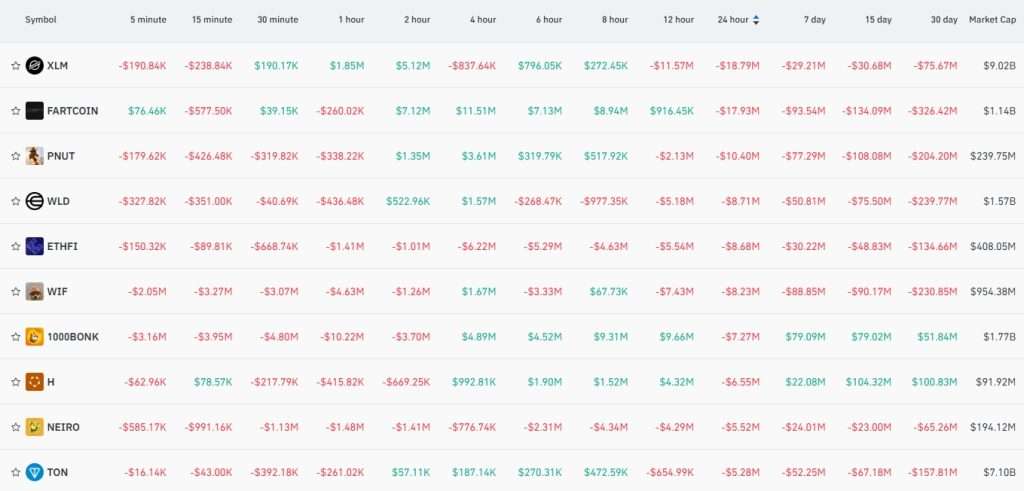1024x491 pixels.
Task: Open the 1000BONK symbol link
Action: click(72, 337)
